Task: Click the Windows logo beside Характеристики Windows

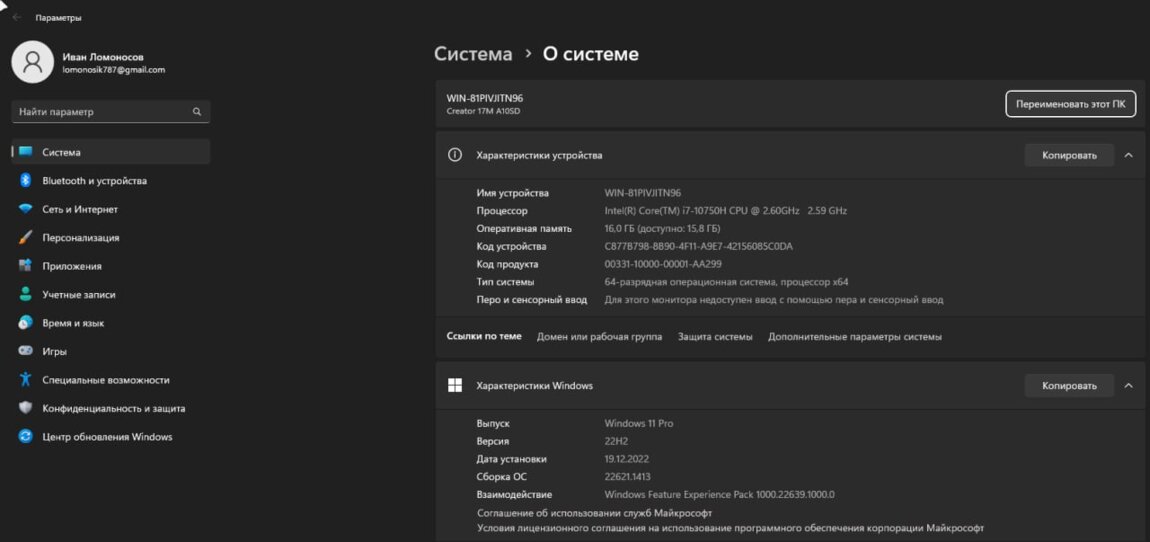Action: (455, 385)
